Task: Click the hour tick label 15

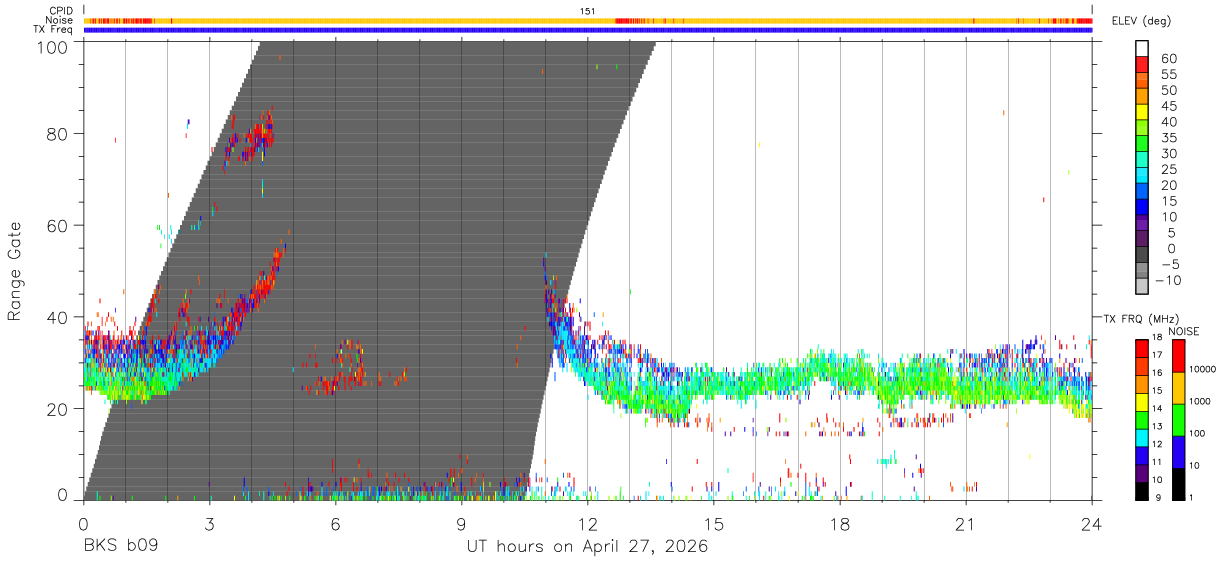Action: 714,525
